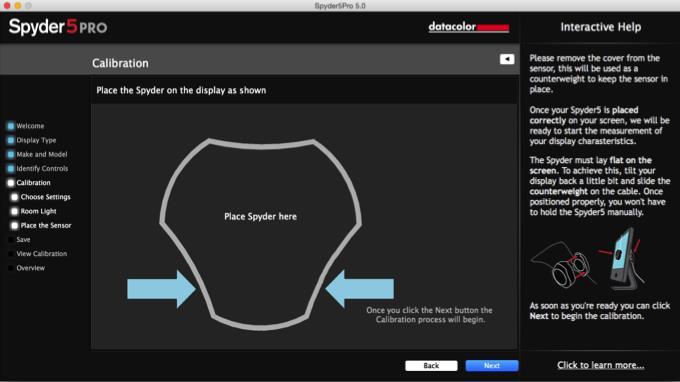
Task: Select the Make and Model step
Action: coord(42,154)
